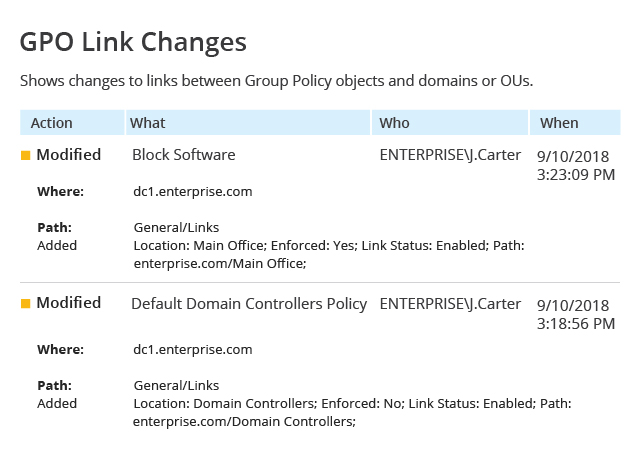640x450 pixels.
Task: Select dc1.enterprise.com under Block Software
Action: [x=193, y=192]
